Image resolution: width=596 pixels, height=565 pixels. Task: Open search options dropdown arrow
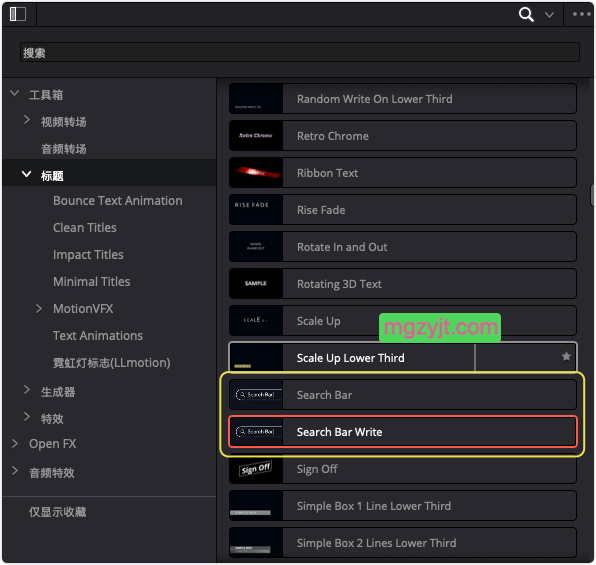[549, 15]
